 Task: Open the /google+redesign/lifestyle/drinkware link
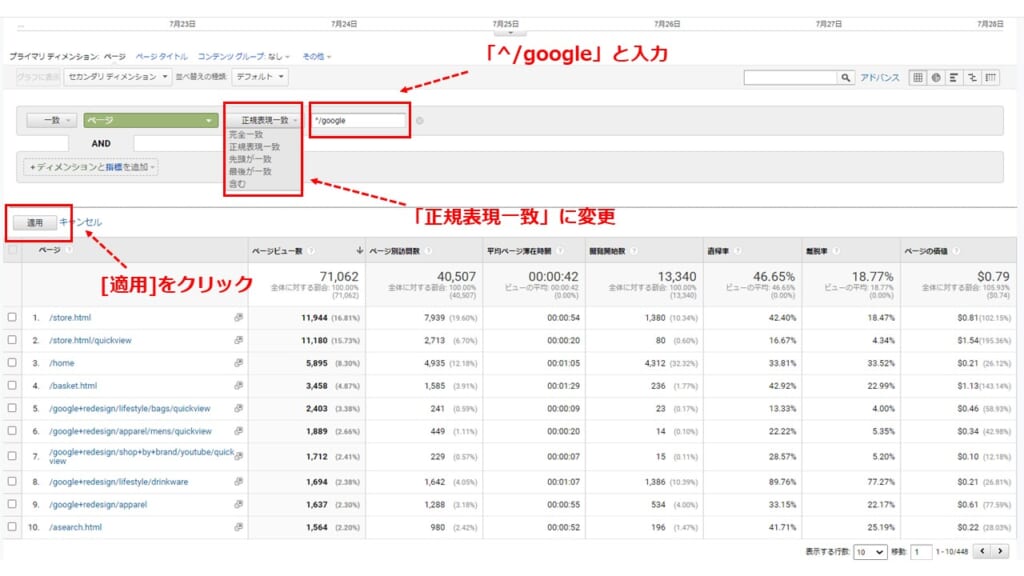coord(118,482)
